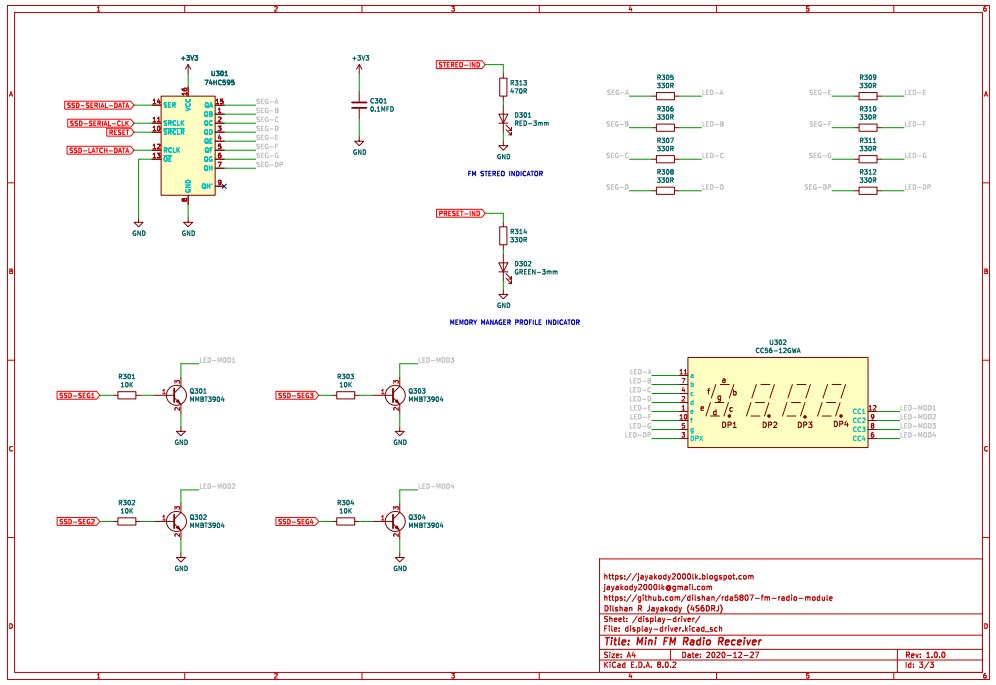Click the R301 10K resistor symbol
The image size is (996, 685).
pyautogui.click(x=127, y=395)
